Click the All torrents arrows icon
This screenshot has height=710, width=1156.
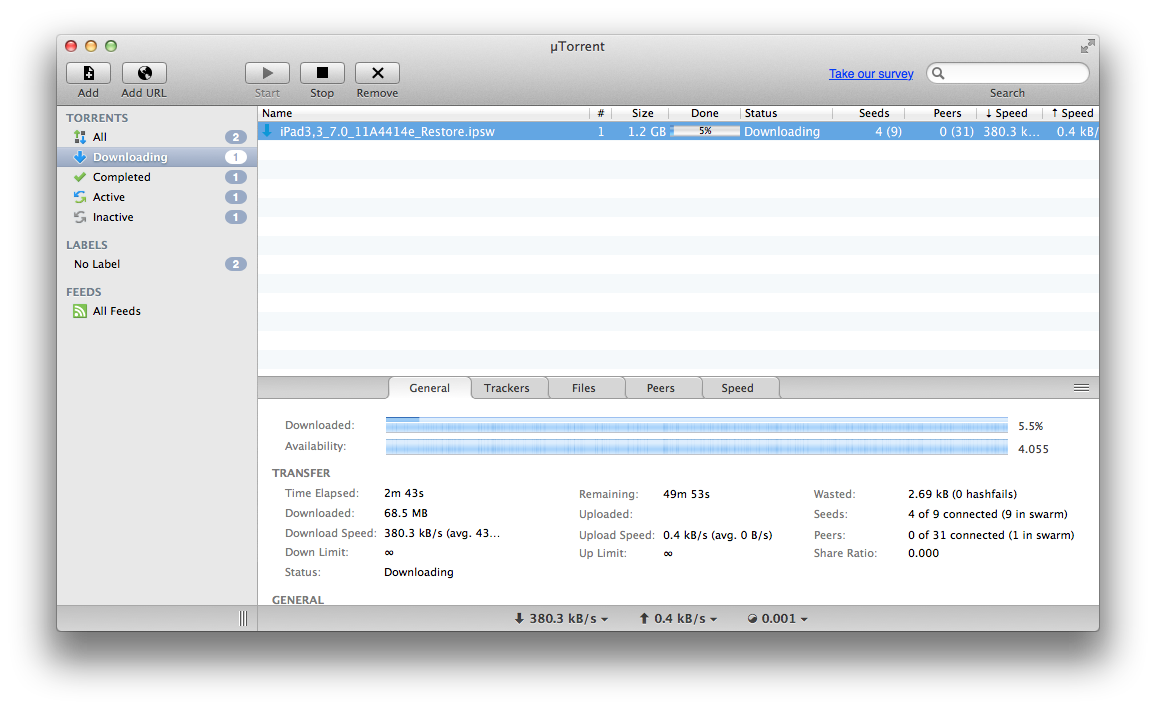[x=80, y=137]
